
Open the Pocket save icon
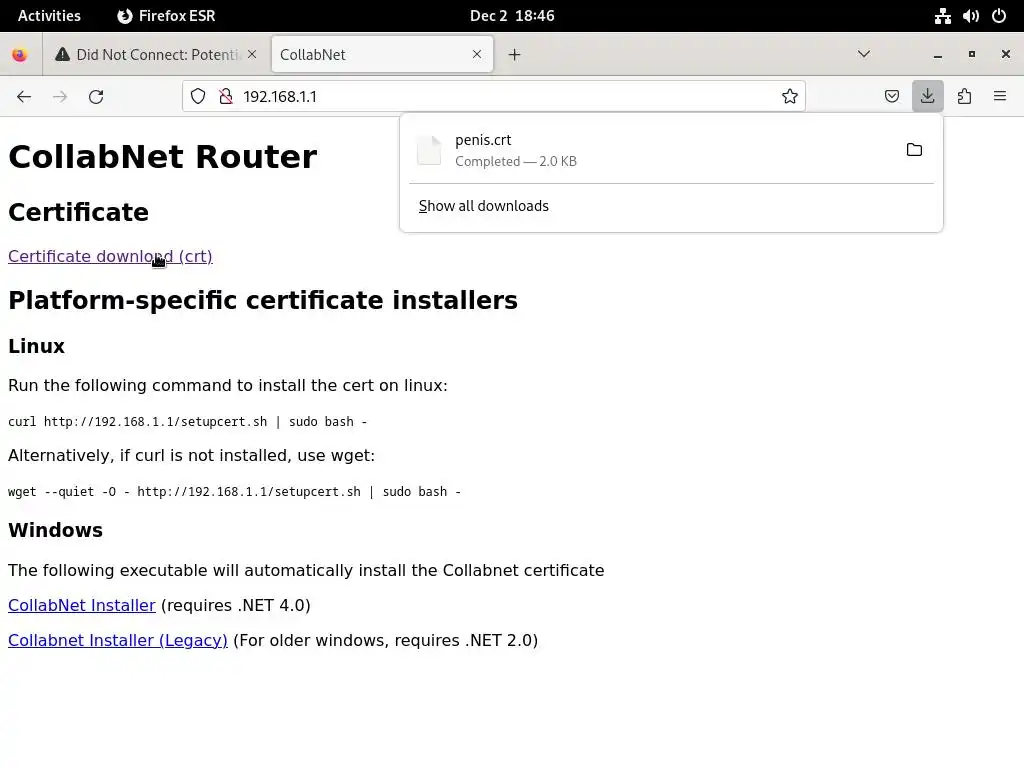point(891,97)
